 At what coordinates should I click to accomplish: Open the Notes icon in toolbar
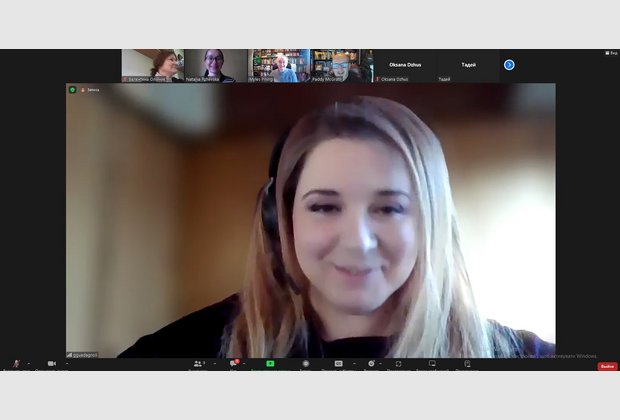click(x=467, y=363)
